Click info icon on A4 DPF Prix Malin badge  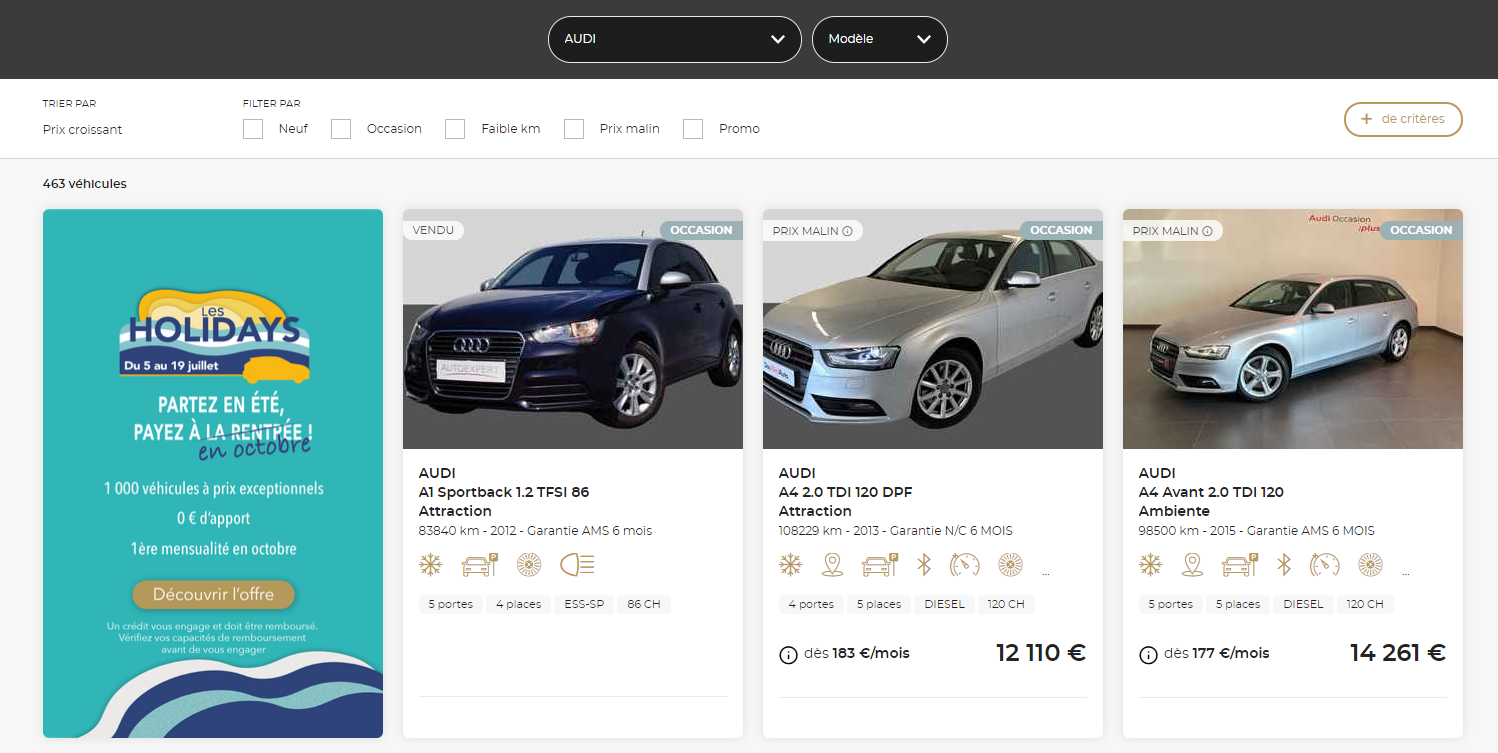pyautogui.click(x=847, y=231)
